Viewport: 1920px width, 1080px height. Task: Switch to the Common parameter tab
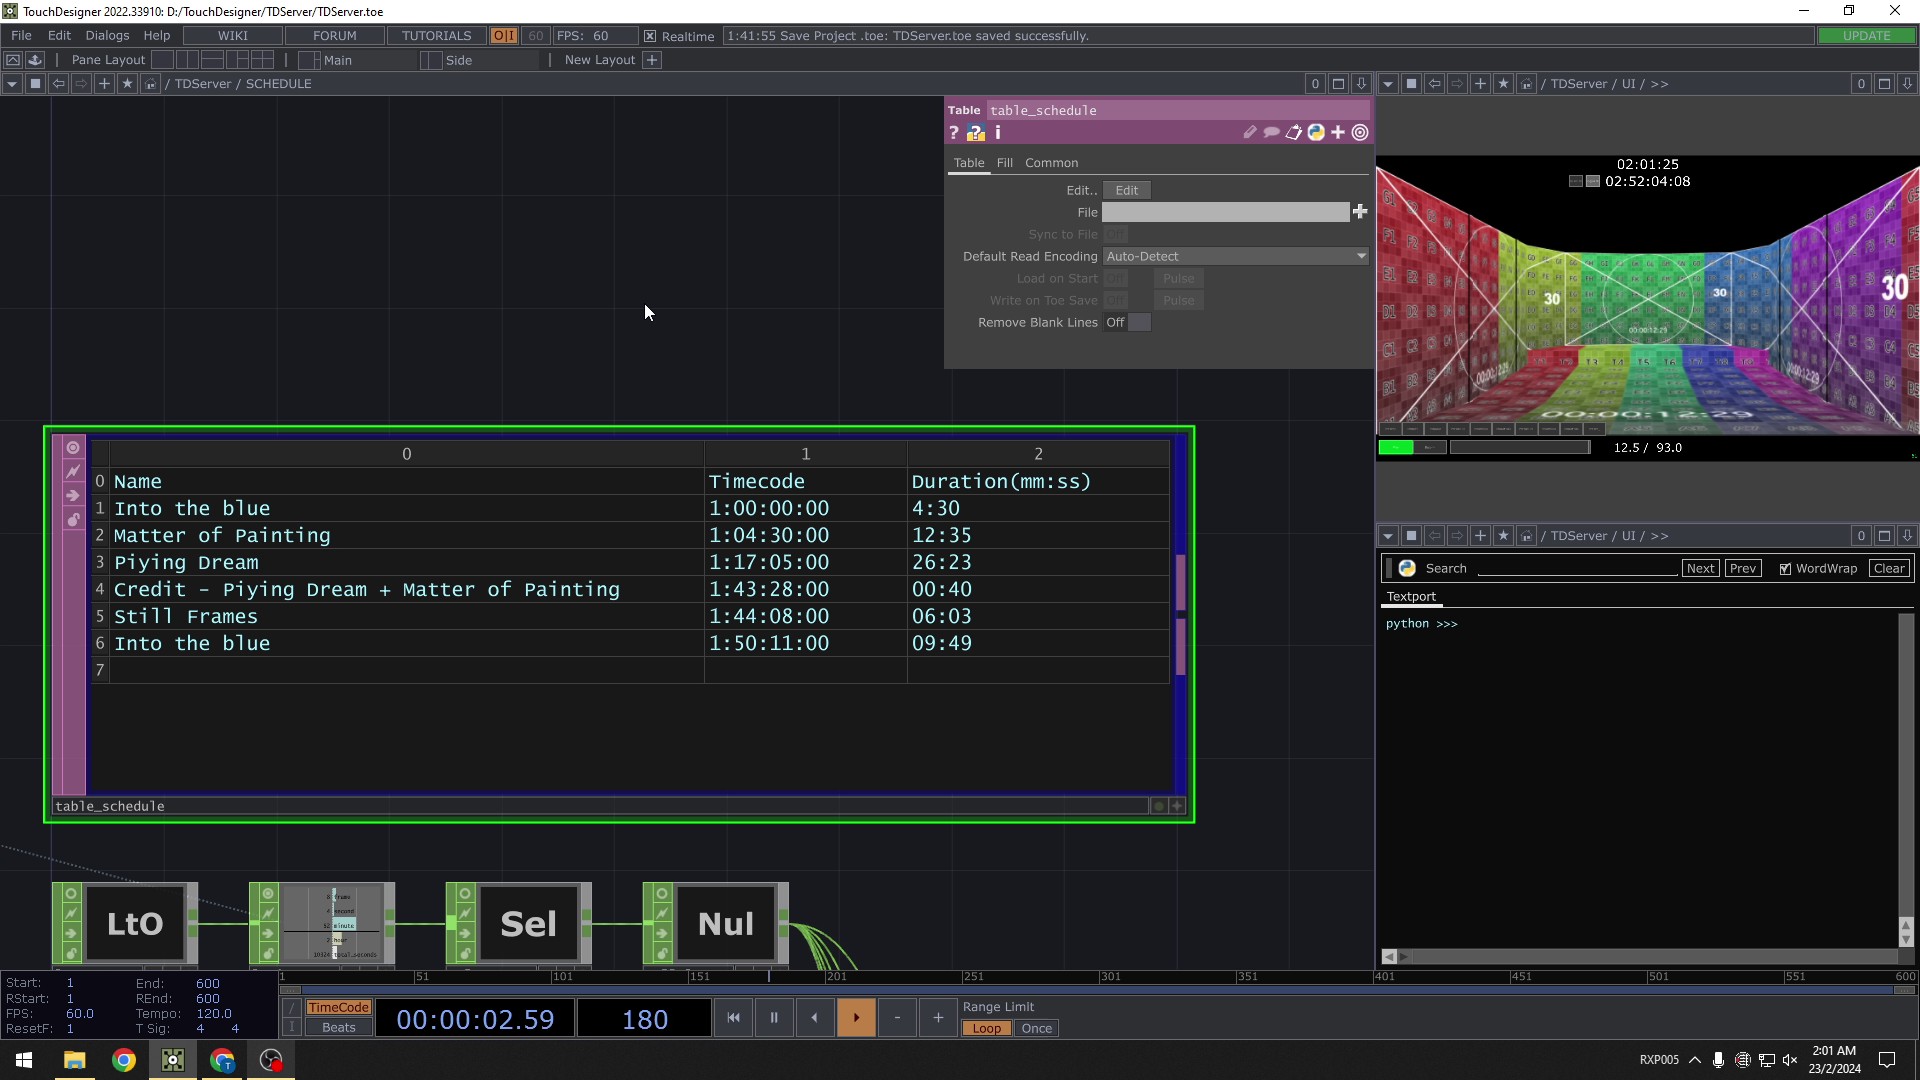click(1051, 163)
